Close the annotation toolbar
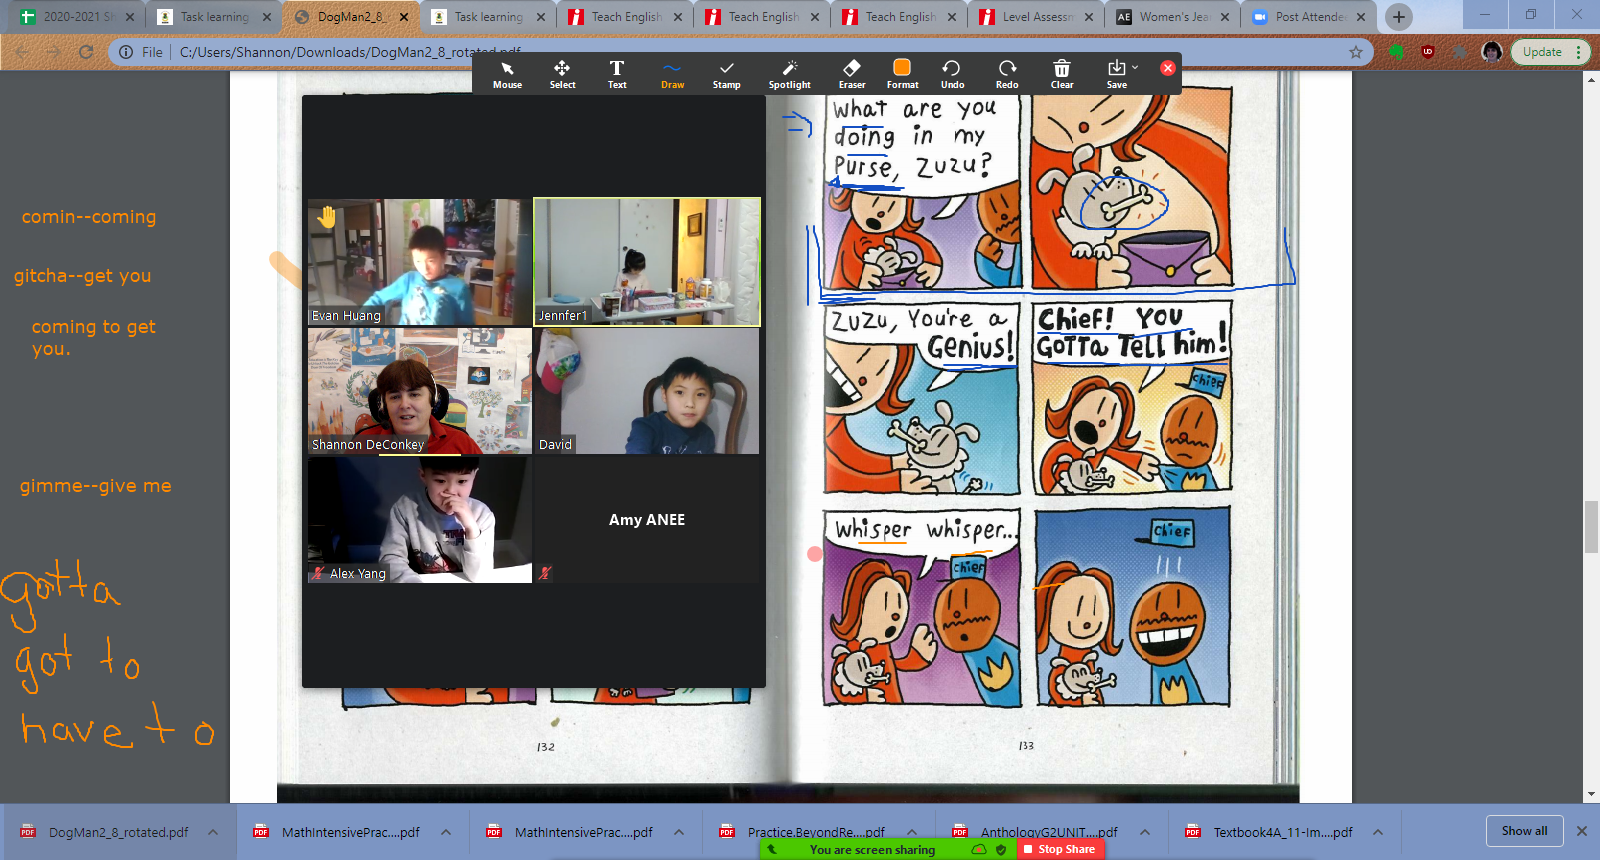 click(x=1167, y=68)
